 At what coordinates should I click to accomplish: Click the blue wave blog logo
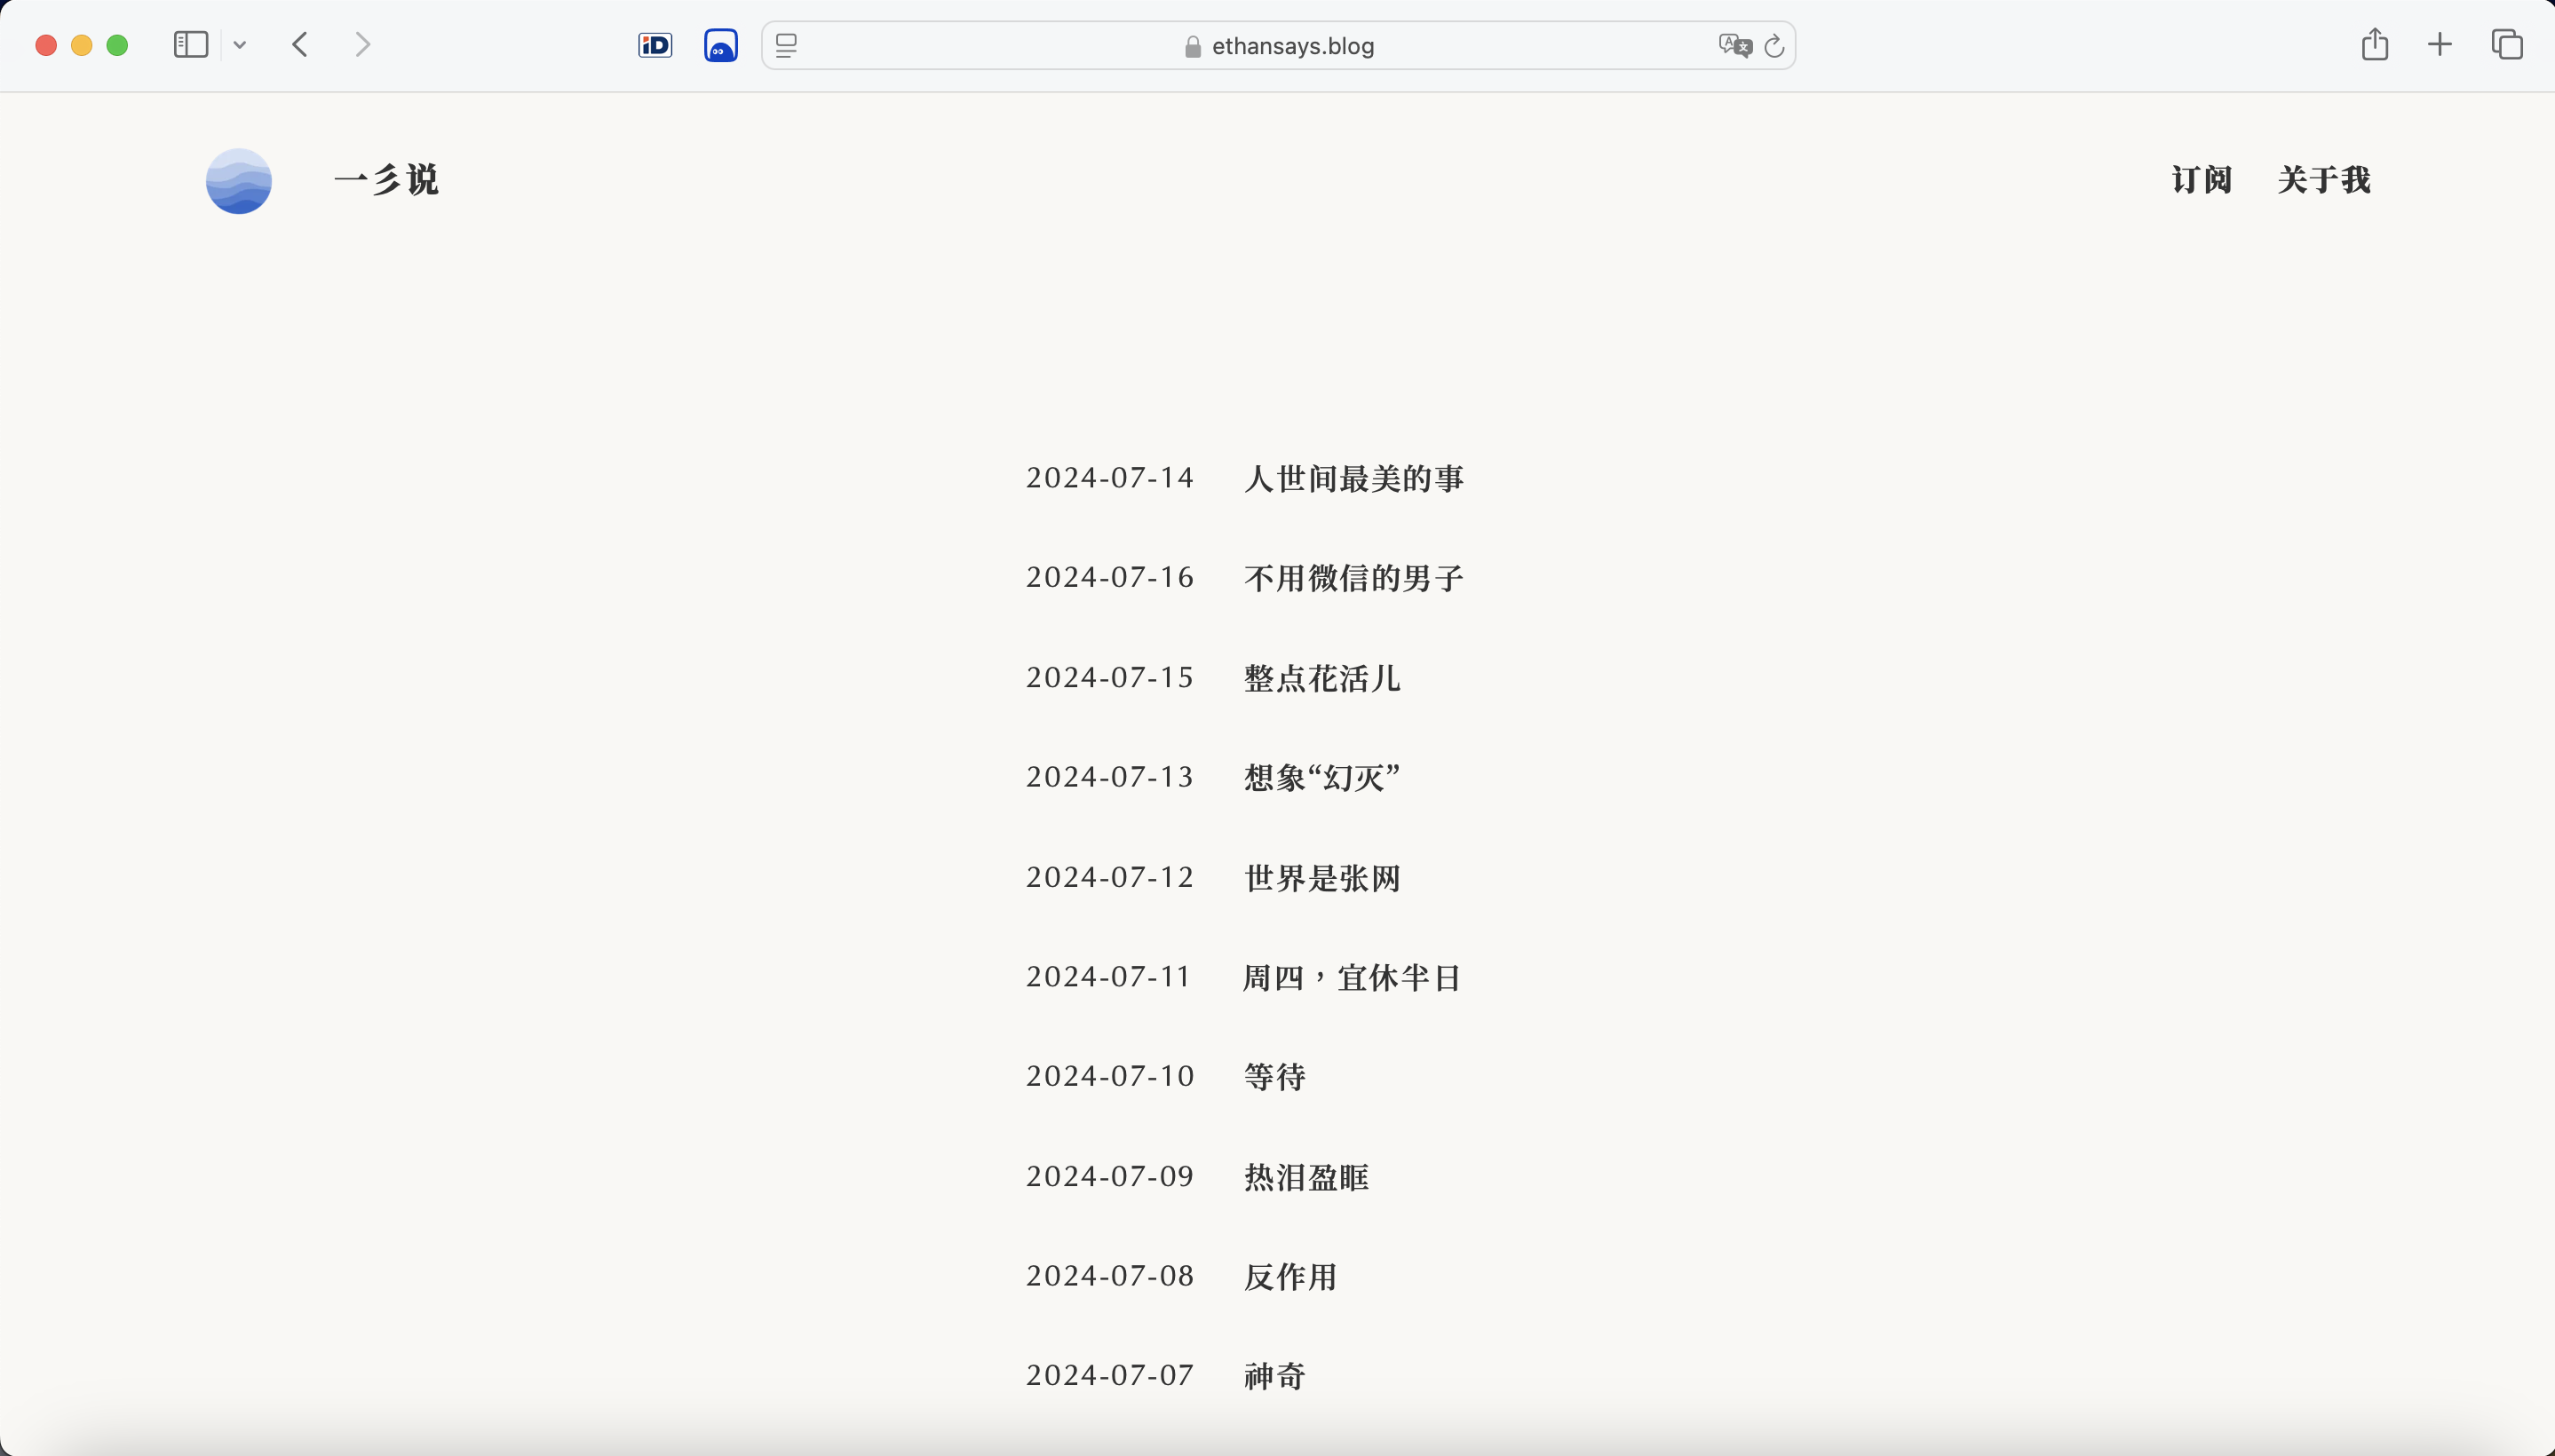pos(239,181)
